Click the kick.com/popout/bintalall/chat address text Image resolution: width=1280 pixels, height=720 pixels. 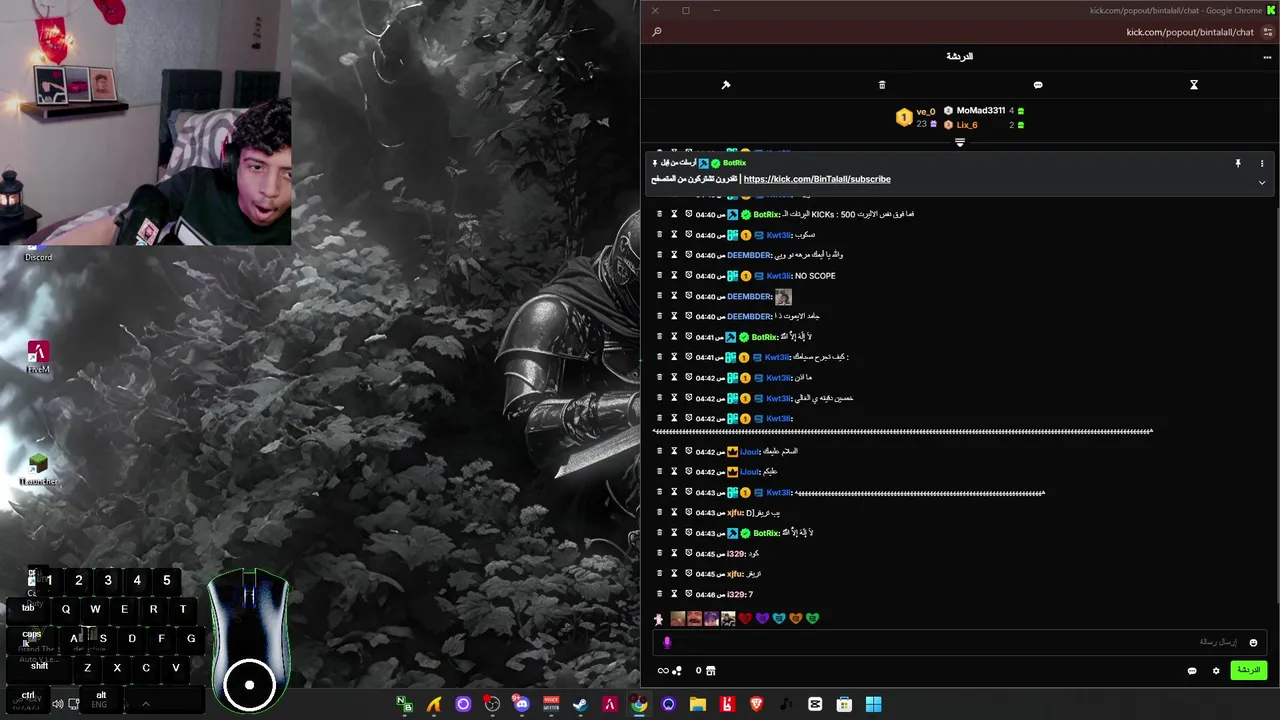(x=1190, y=32)
